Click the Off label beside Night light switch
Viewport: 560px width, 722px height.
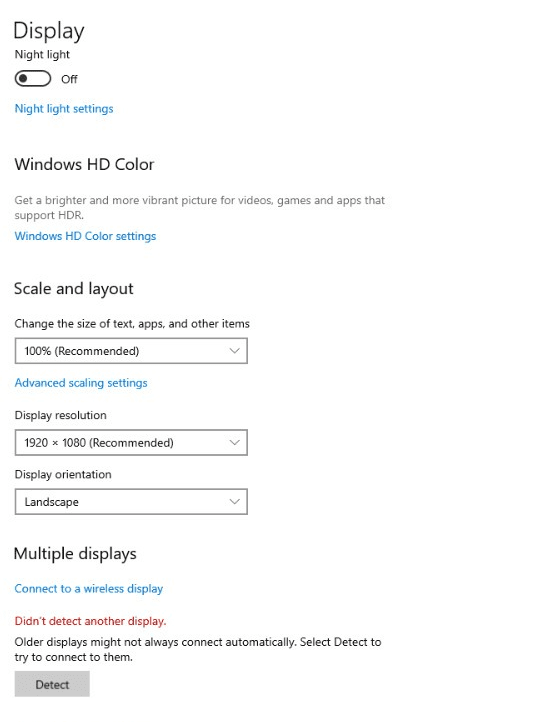coord(69,79)
